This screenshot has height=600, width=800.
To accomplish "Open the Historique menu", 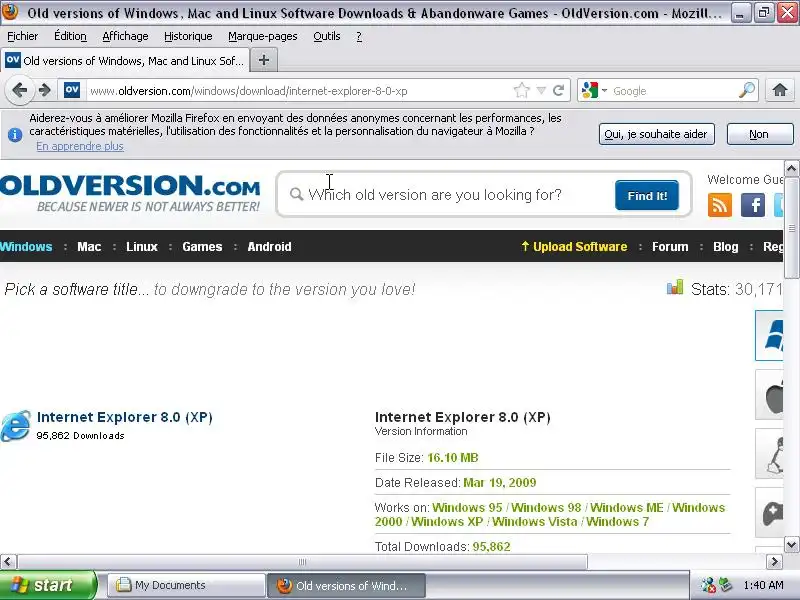I will [188, 36].
